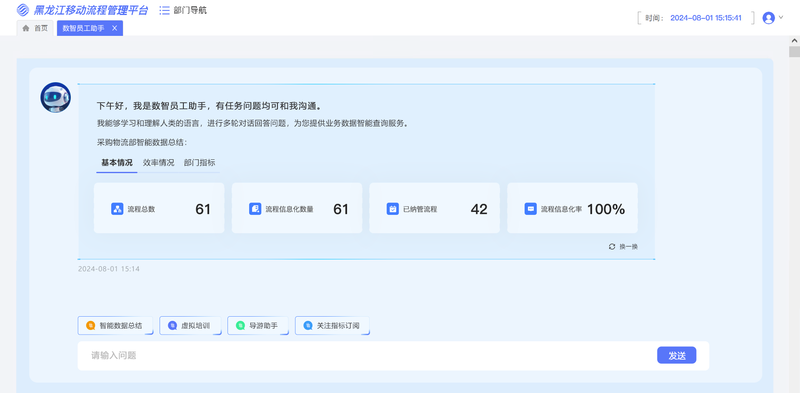This screenshot has height=393, width=800.
Task: Click the 流程信息化数量 card icon
Action: 255,209
